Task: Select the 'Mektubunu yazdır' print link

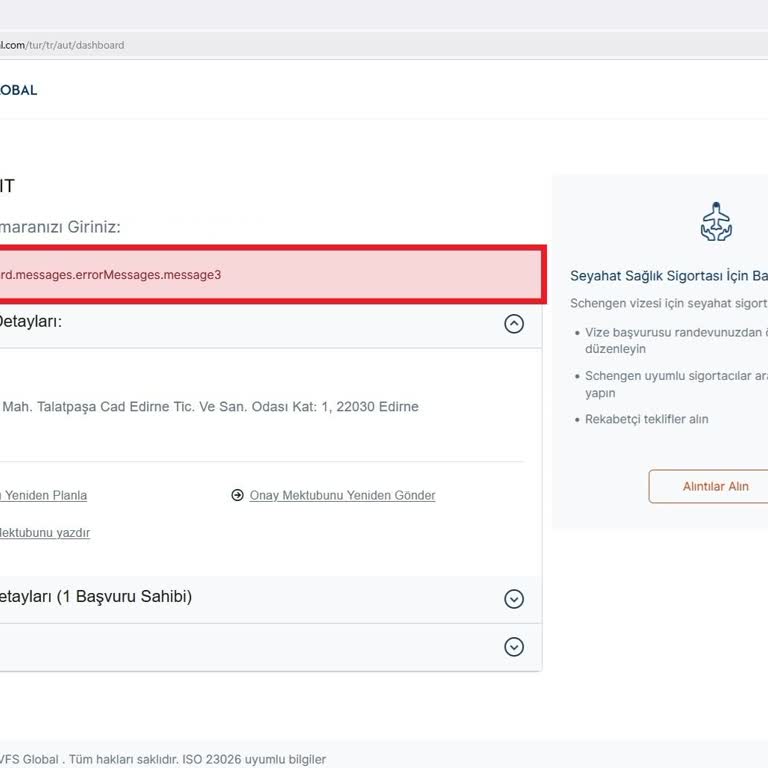Action: click(45, 533)
